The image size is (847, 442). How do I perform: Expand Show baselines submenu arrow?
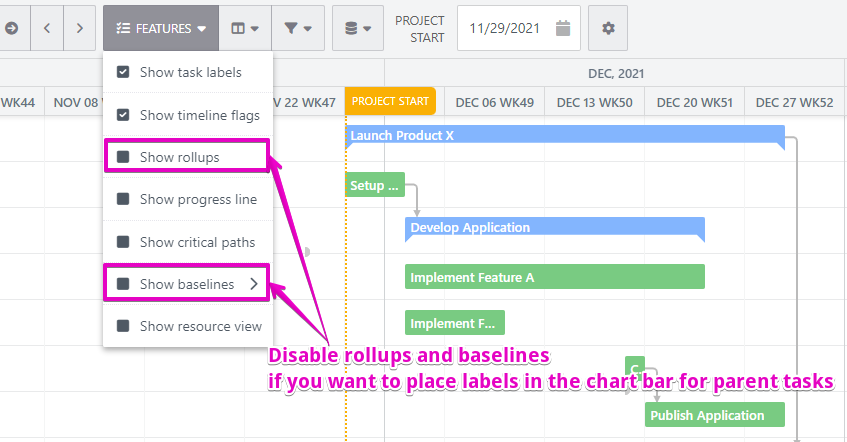(x=253, y=284)
